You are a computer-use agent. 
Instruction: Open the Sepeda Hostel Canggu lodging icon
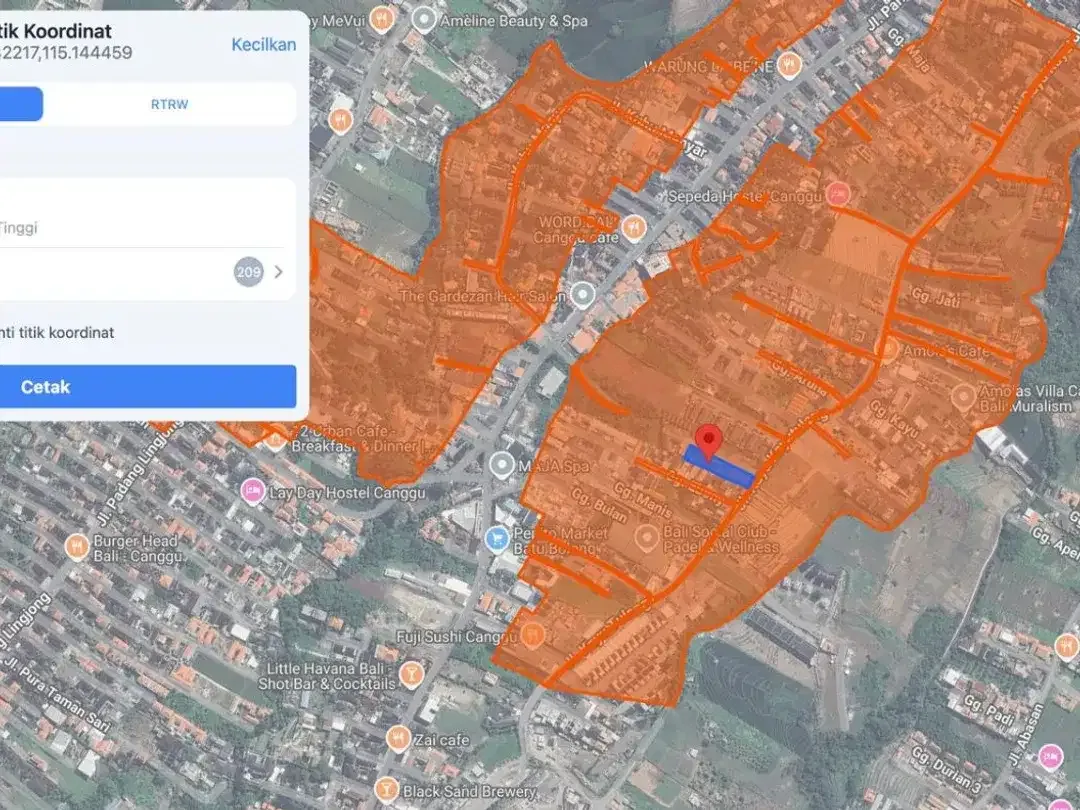(x=838, y=195)
